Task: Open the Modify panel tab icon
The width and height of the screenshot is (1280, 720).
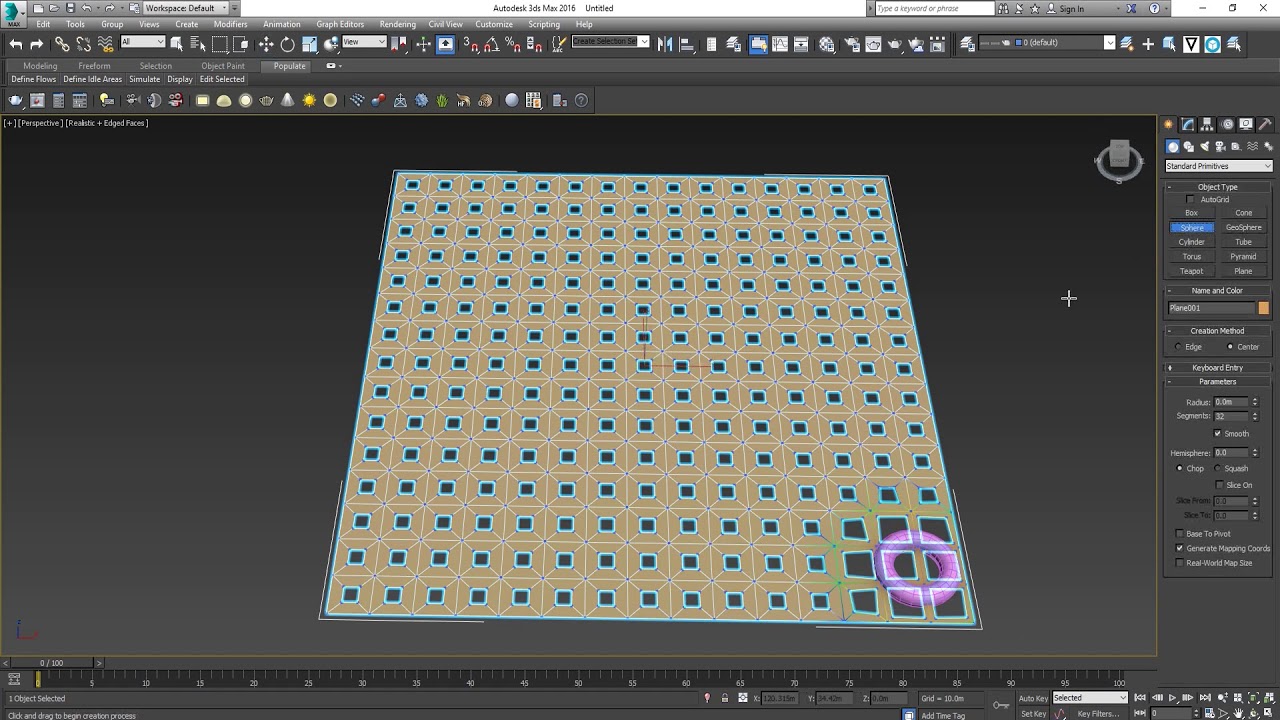Action: point(1188,124)
